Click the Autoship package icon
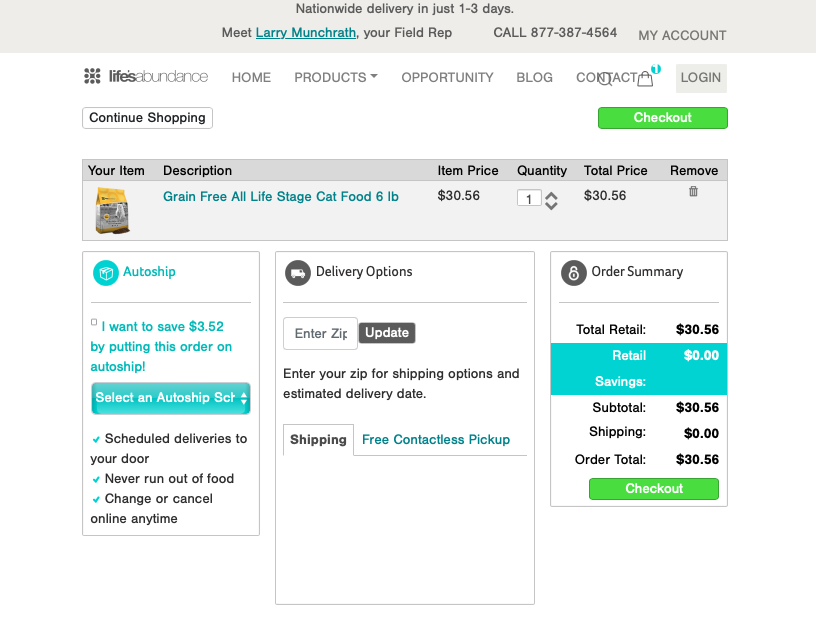Viewport: 816px width, 641px height. [105, 272]
